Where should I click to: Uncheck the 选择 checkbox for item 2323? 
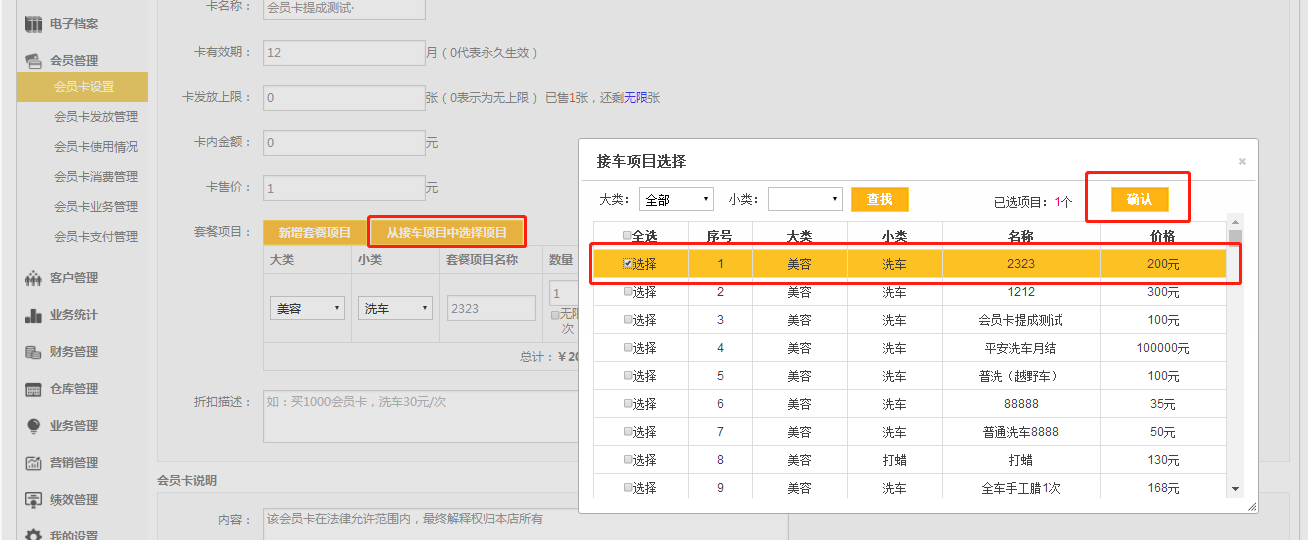pyautogui.click(x=627, y=264)
